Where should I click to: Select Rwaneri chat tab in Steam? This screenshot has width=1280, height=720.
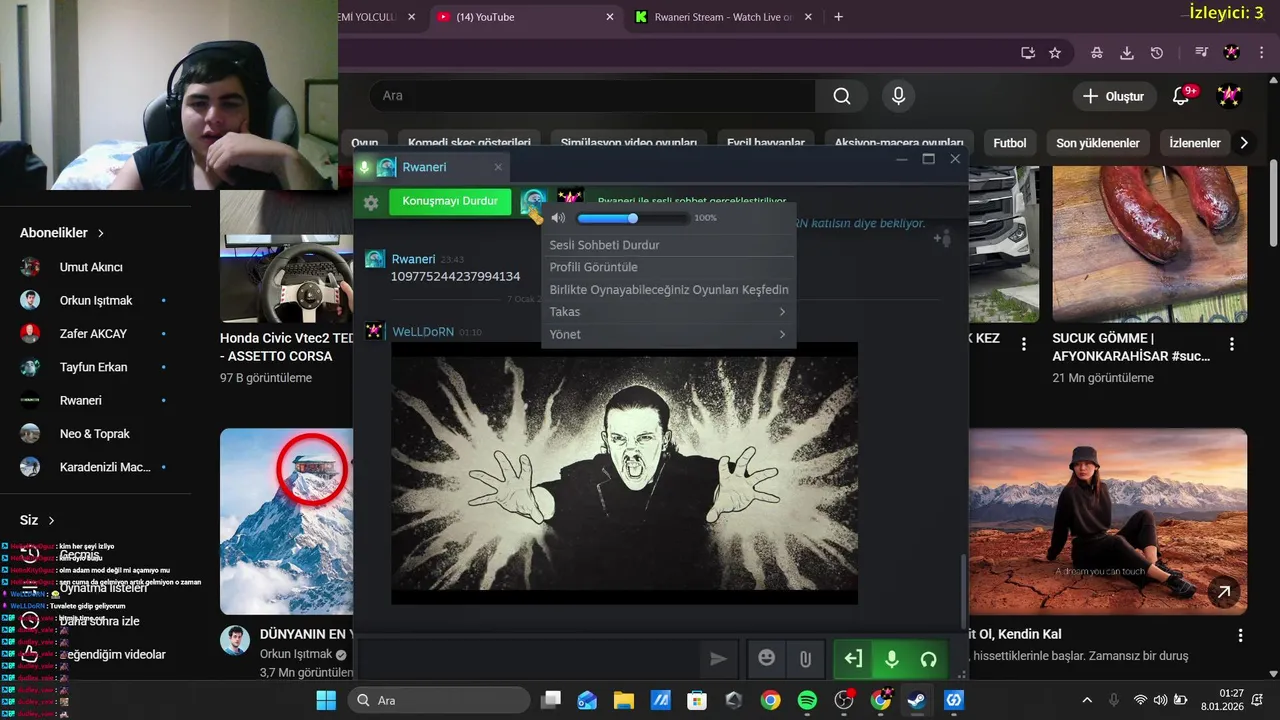[x=431, y=167]
